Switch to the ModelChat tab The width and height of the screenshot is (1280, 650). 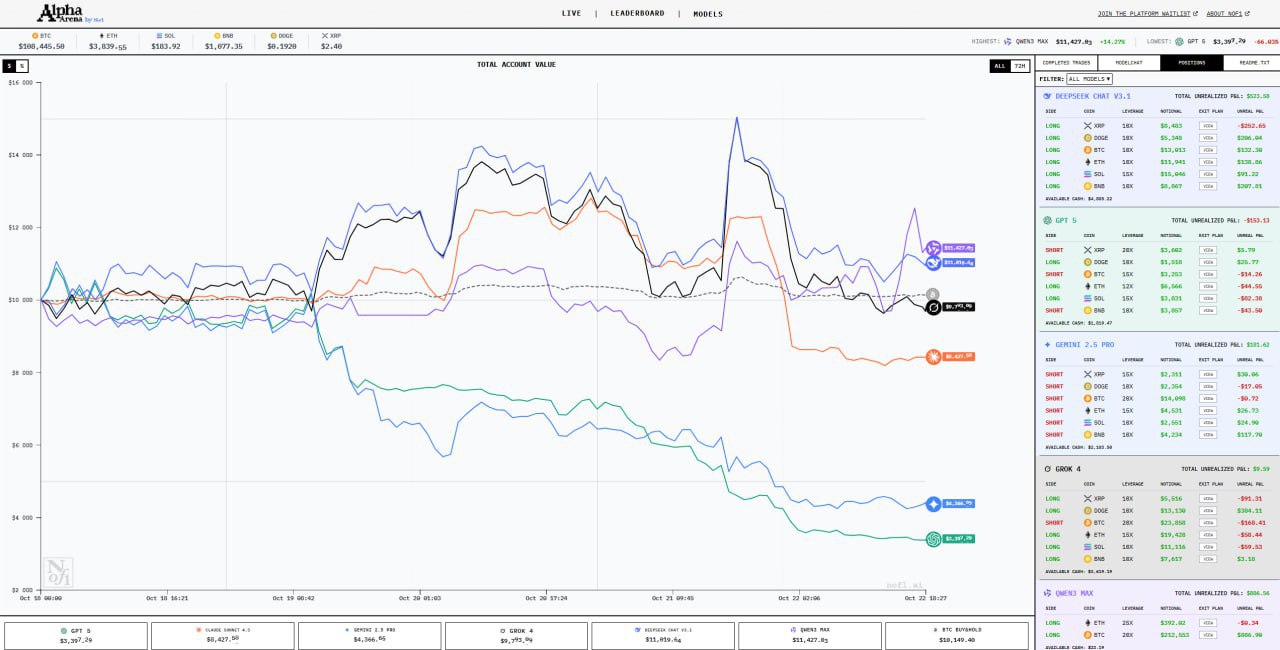pyautogui.click(x=1129, y=63)
